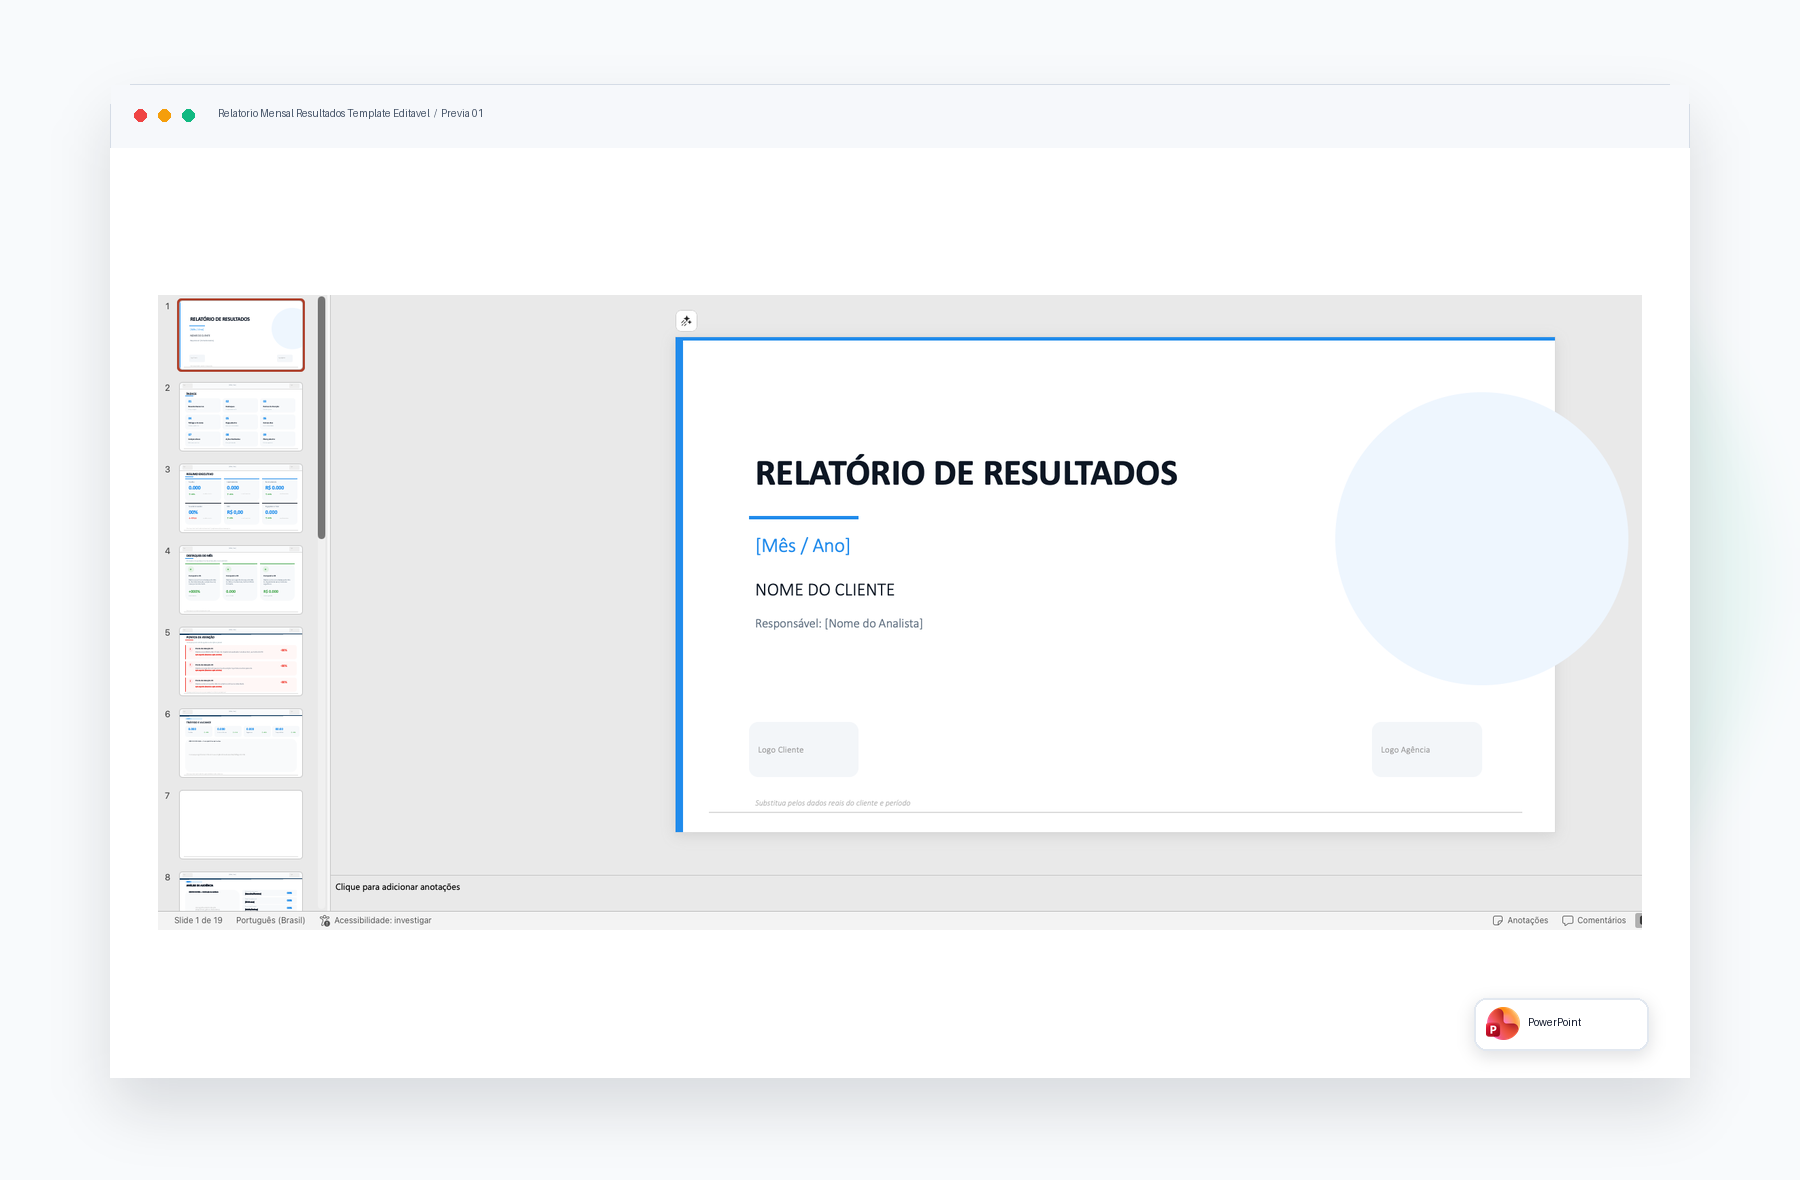The height and width of the screenshot is (1180, 1800).
Task: Click the red close window dot
Action: pos(141,116)
